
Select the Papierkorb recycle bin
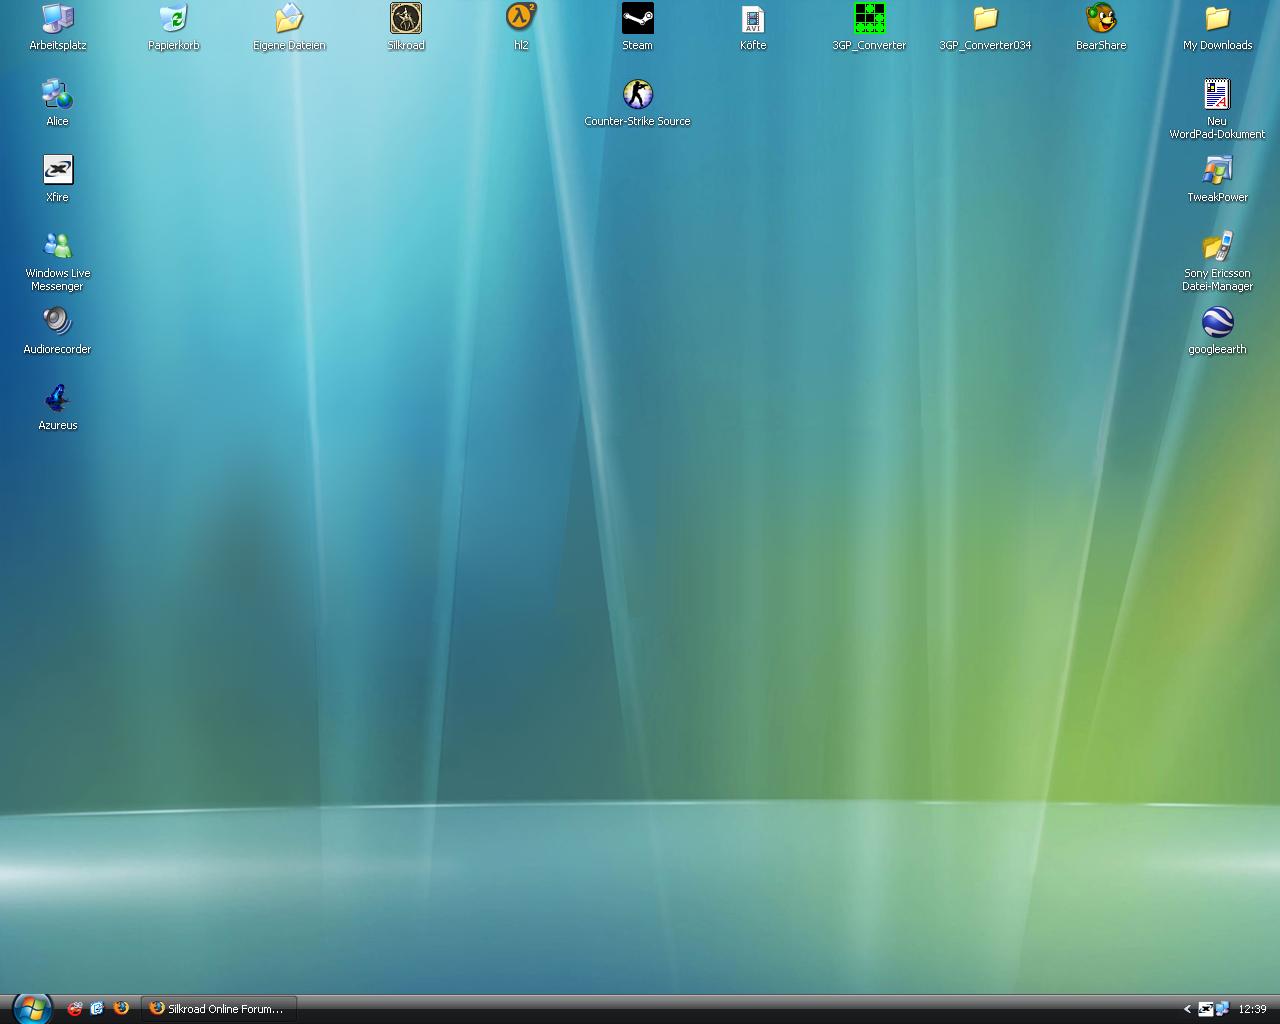(x=174, y=19)
